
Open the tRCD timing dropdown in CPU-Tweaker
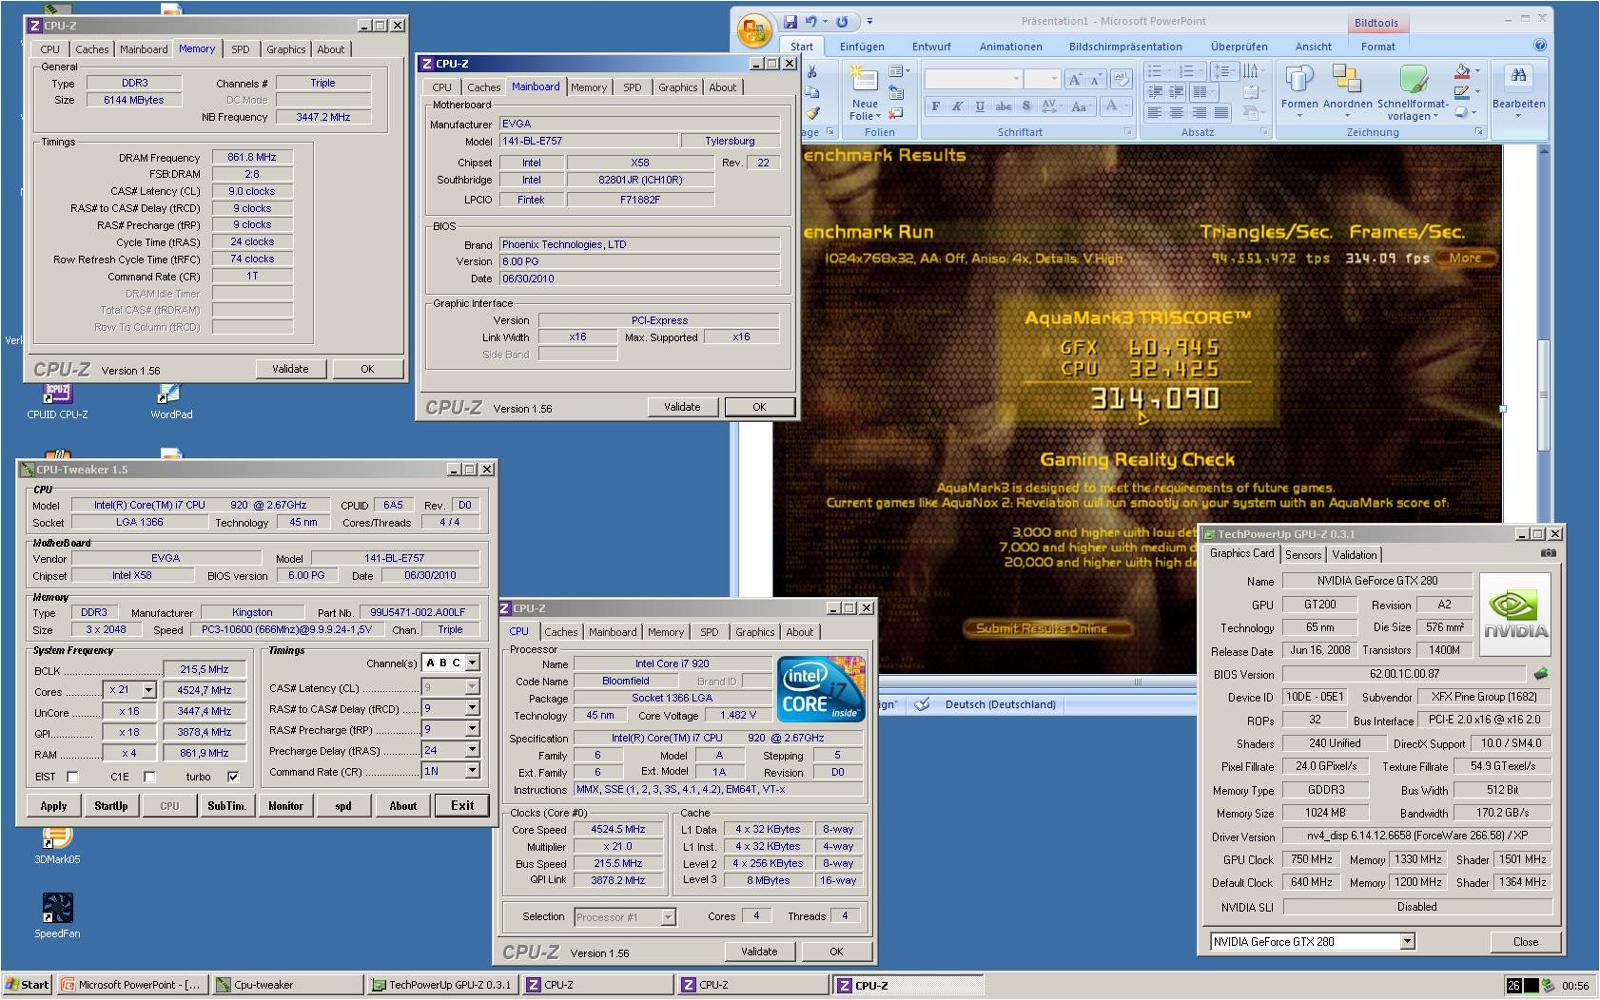(x=472, y=708)
